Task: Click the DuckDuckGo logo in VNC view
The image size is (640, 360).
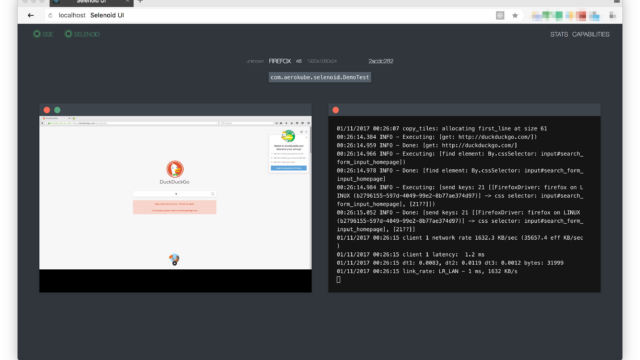Action: click(175, 169)
